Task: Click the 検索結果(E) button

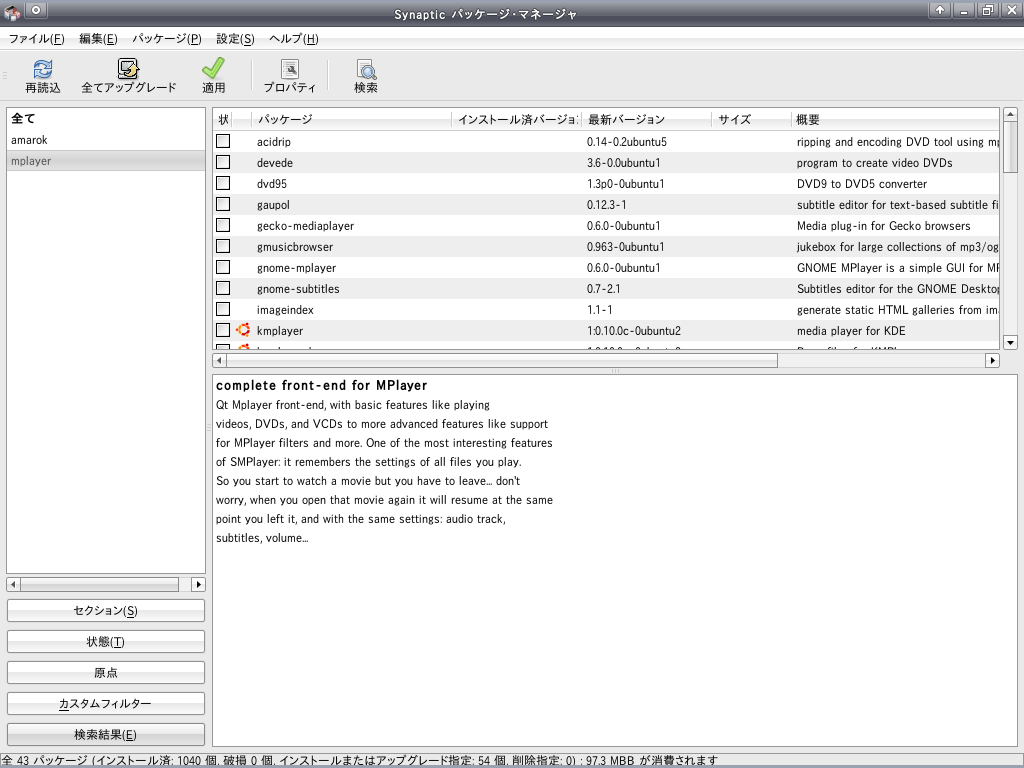Action: 106,735
